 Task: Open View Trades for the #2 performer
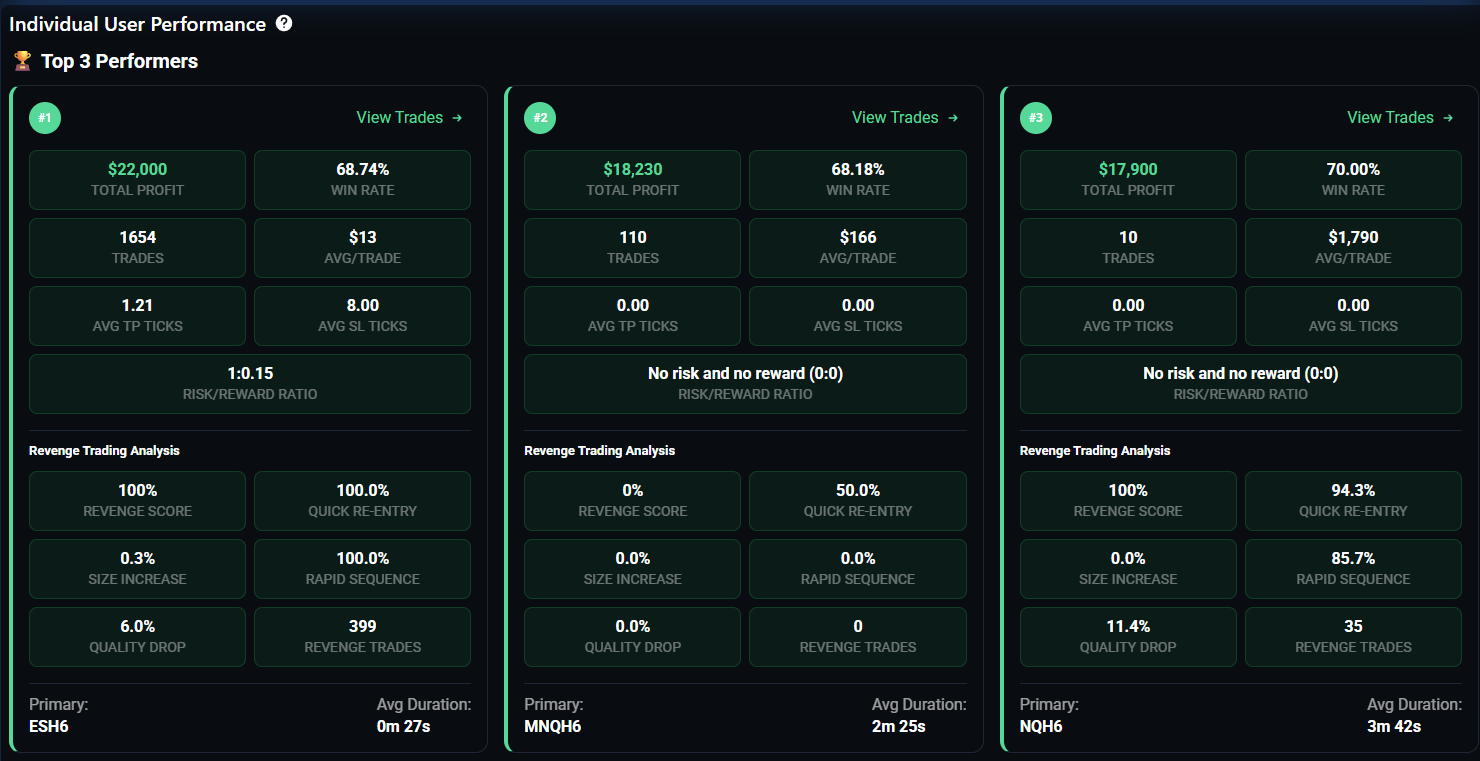tap(904, 118)
